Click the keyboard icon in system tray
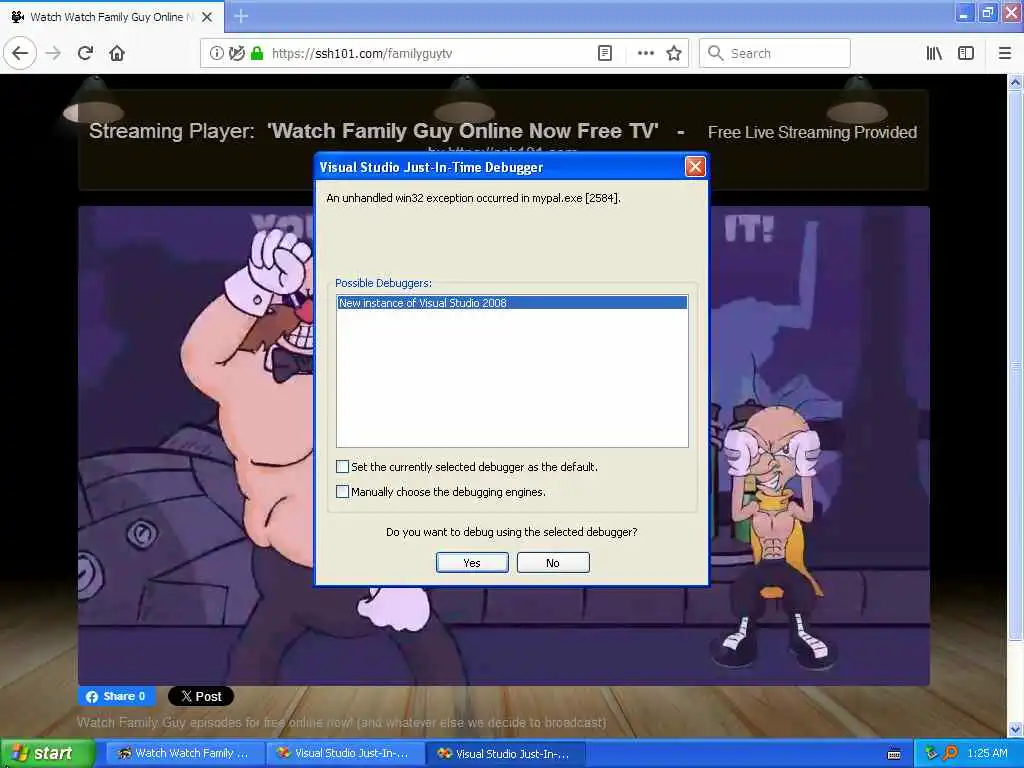Viewport: 1024px width, 768px height. 894,754
